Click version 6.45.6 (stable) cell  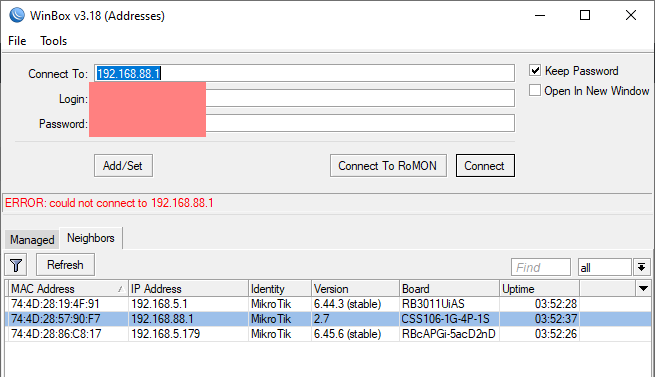348,334
